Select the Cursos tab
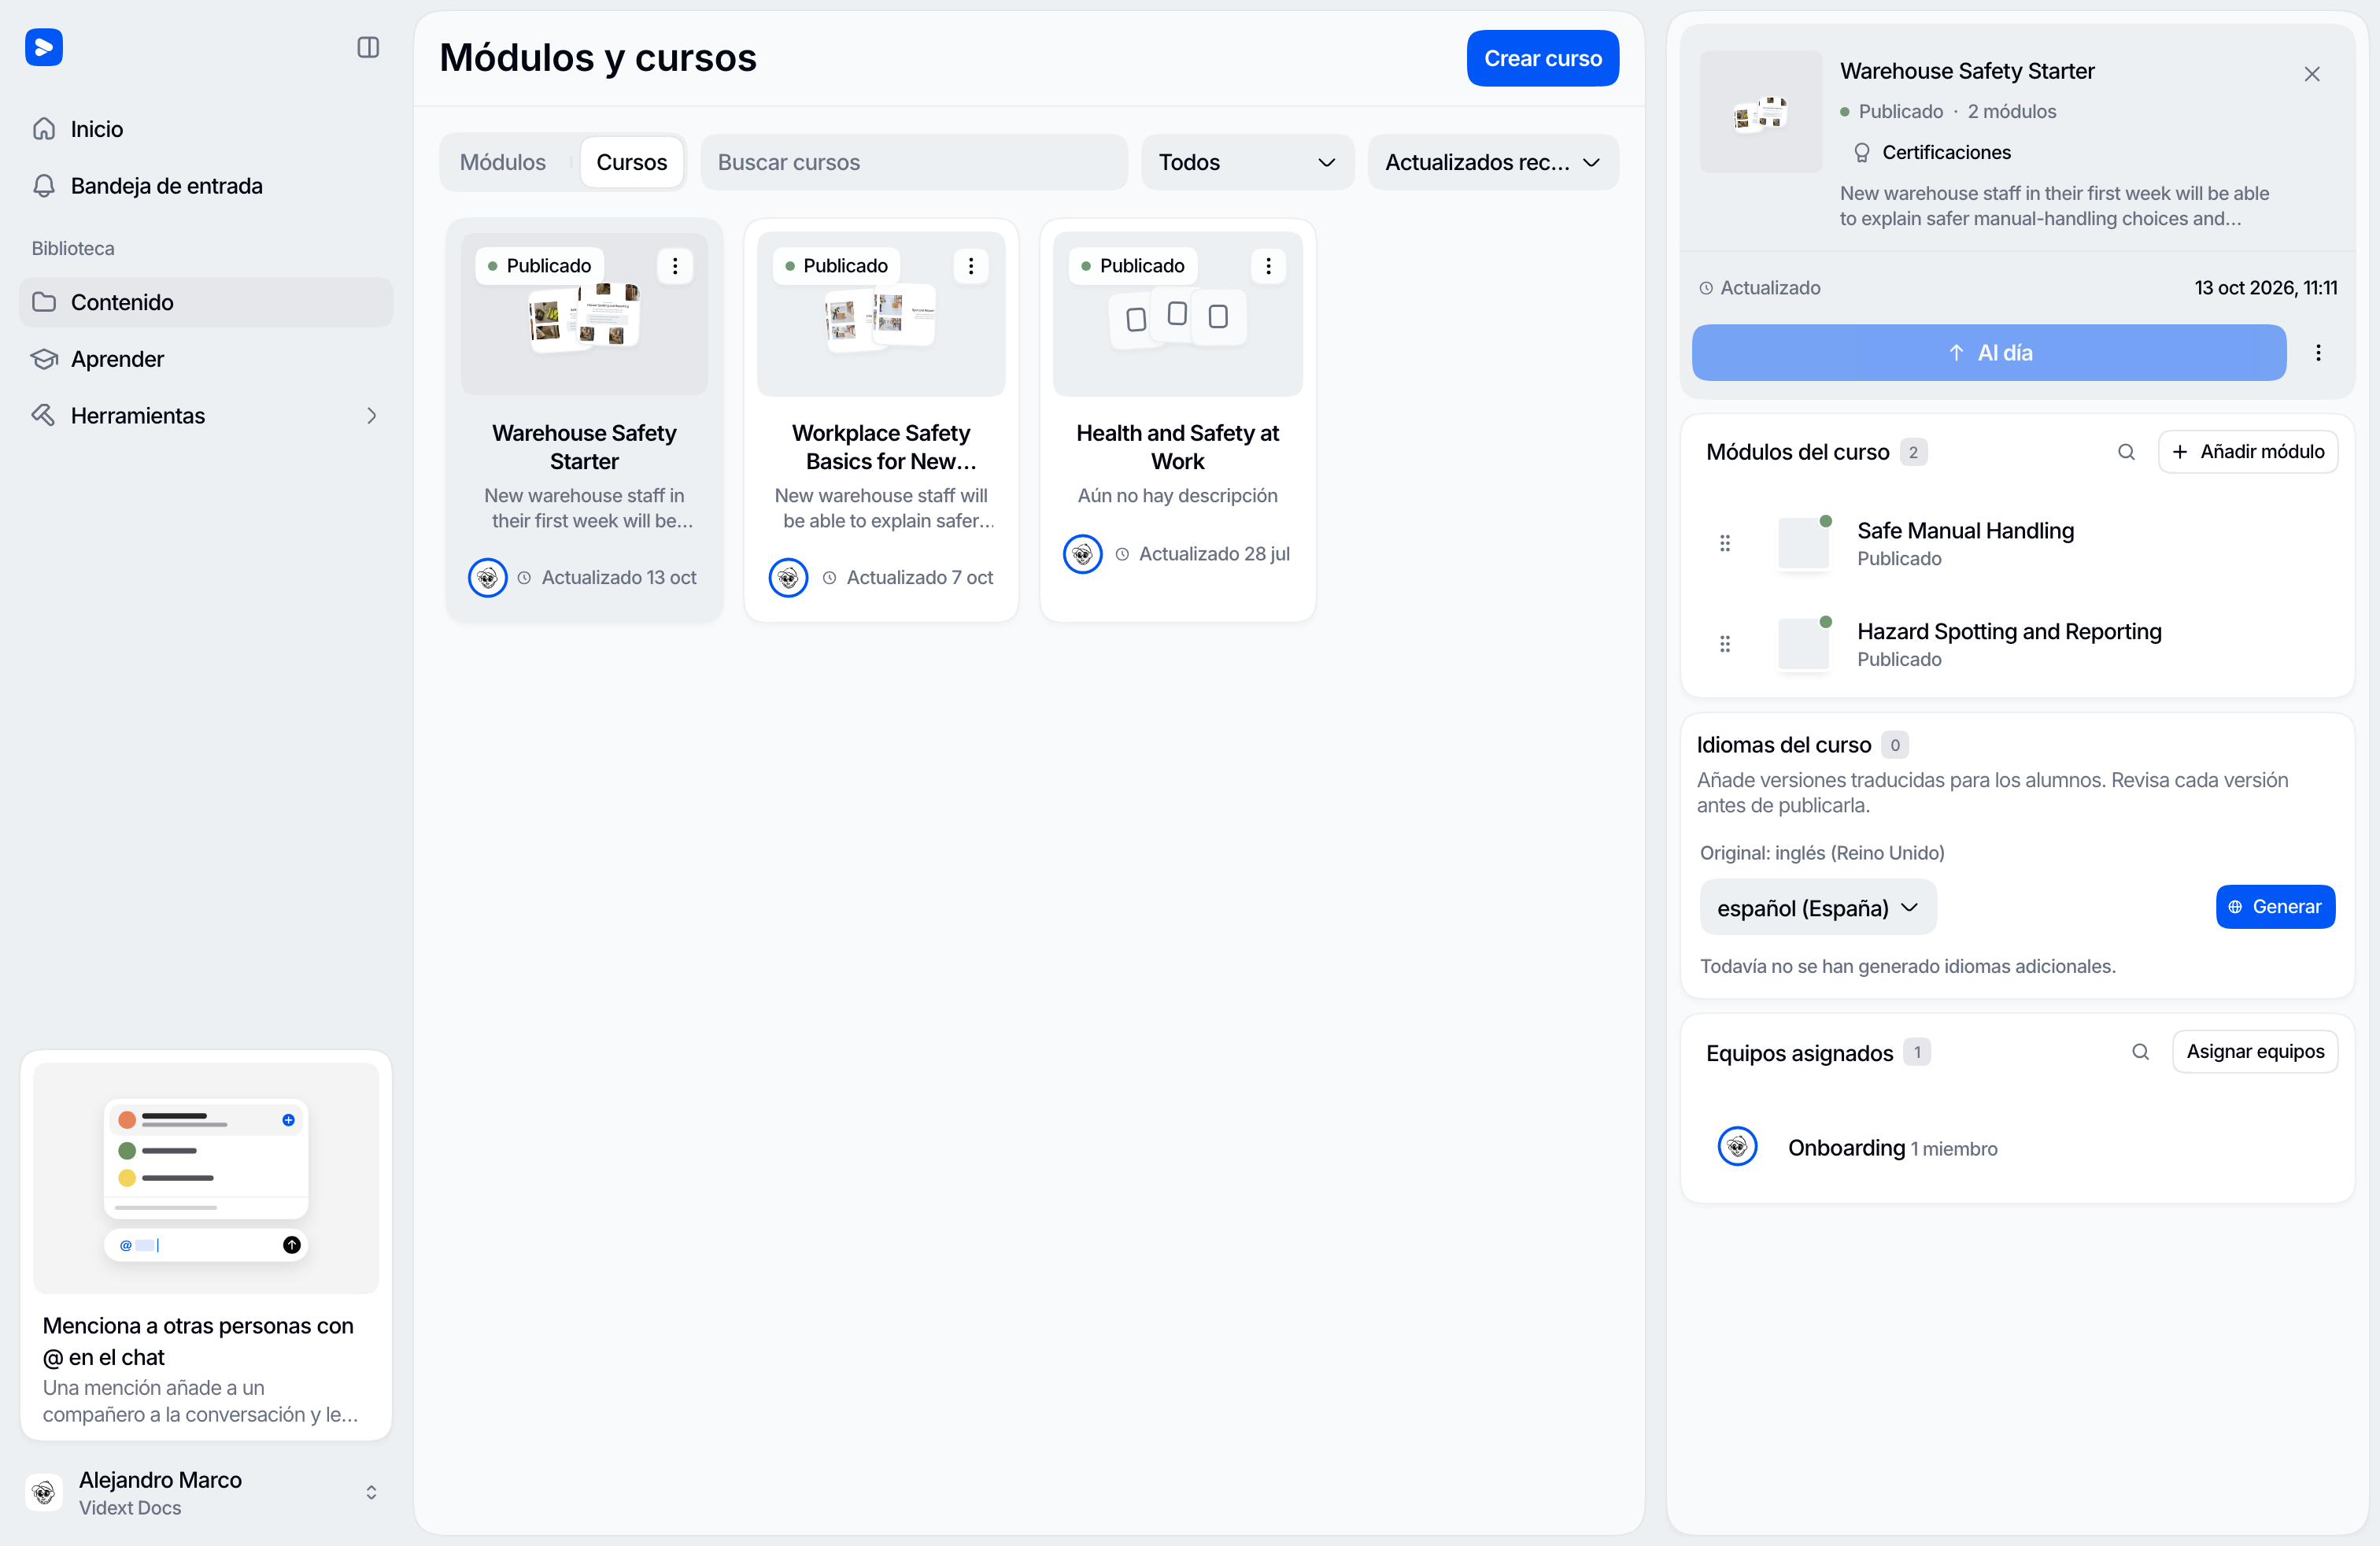Viewport: 2380px width, 1546px height. [632, 162]
